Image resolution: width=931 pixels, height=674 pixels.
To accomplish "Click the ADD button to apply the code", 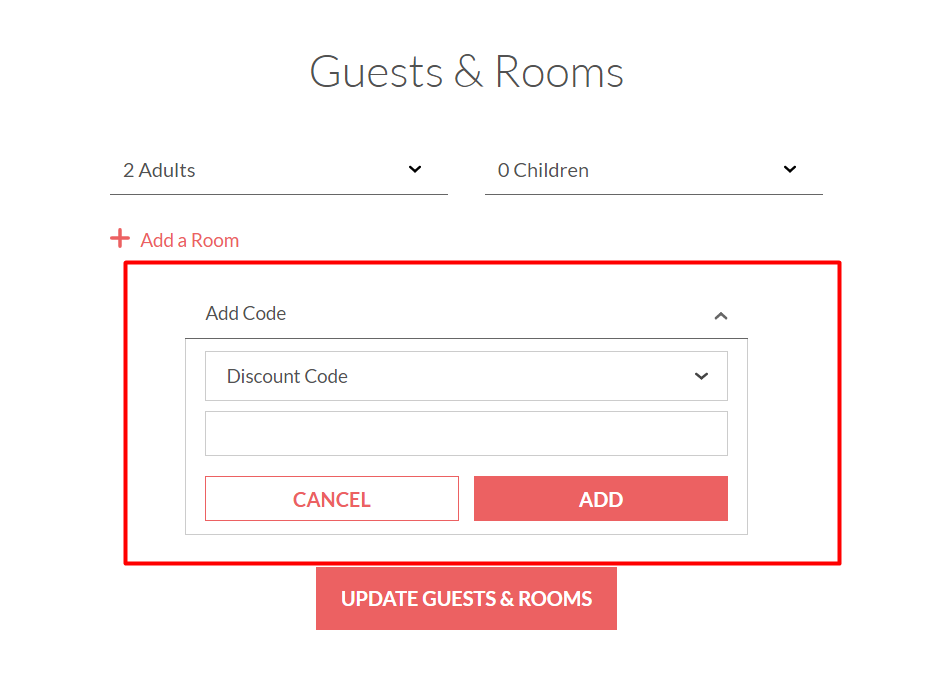I will pyautogui.click(x=600, y=498).
